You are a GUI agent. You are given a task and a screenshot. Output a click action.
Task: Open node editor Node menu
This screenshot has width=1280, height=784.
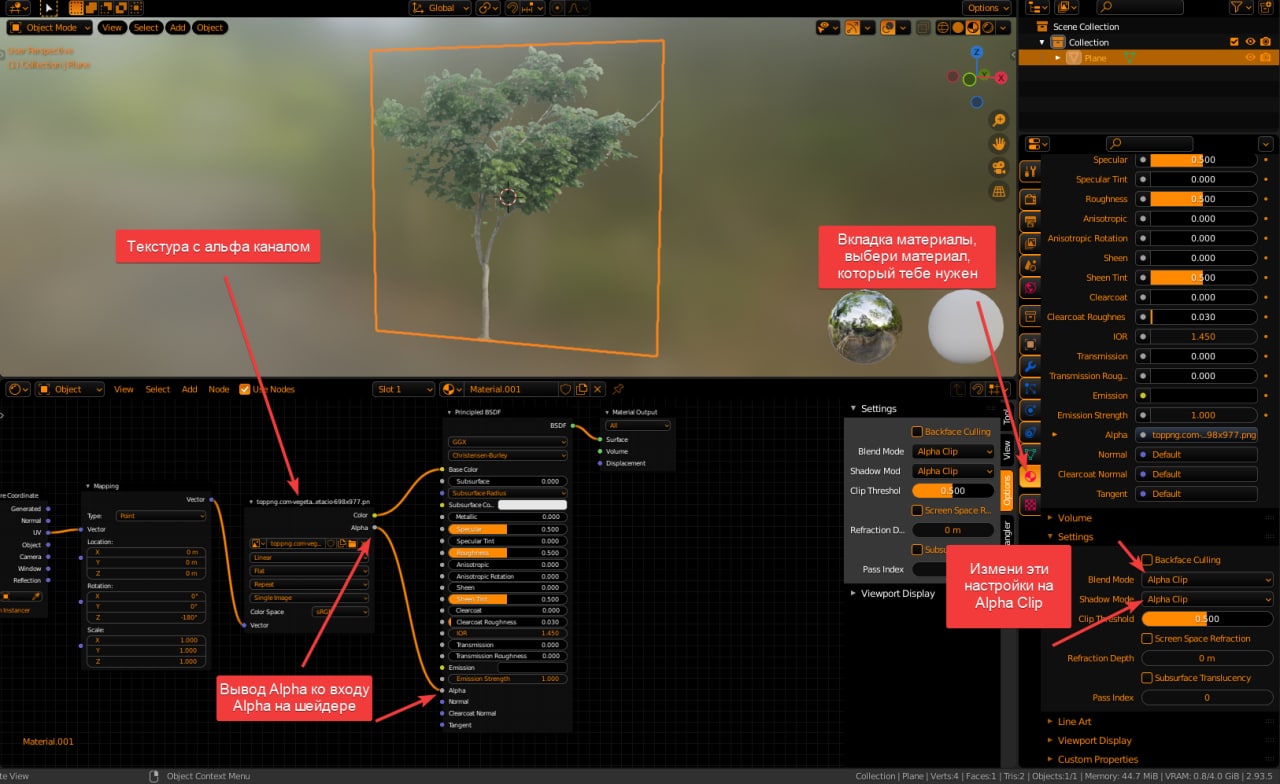coord(219,389)
